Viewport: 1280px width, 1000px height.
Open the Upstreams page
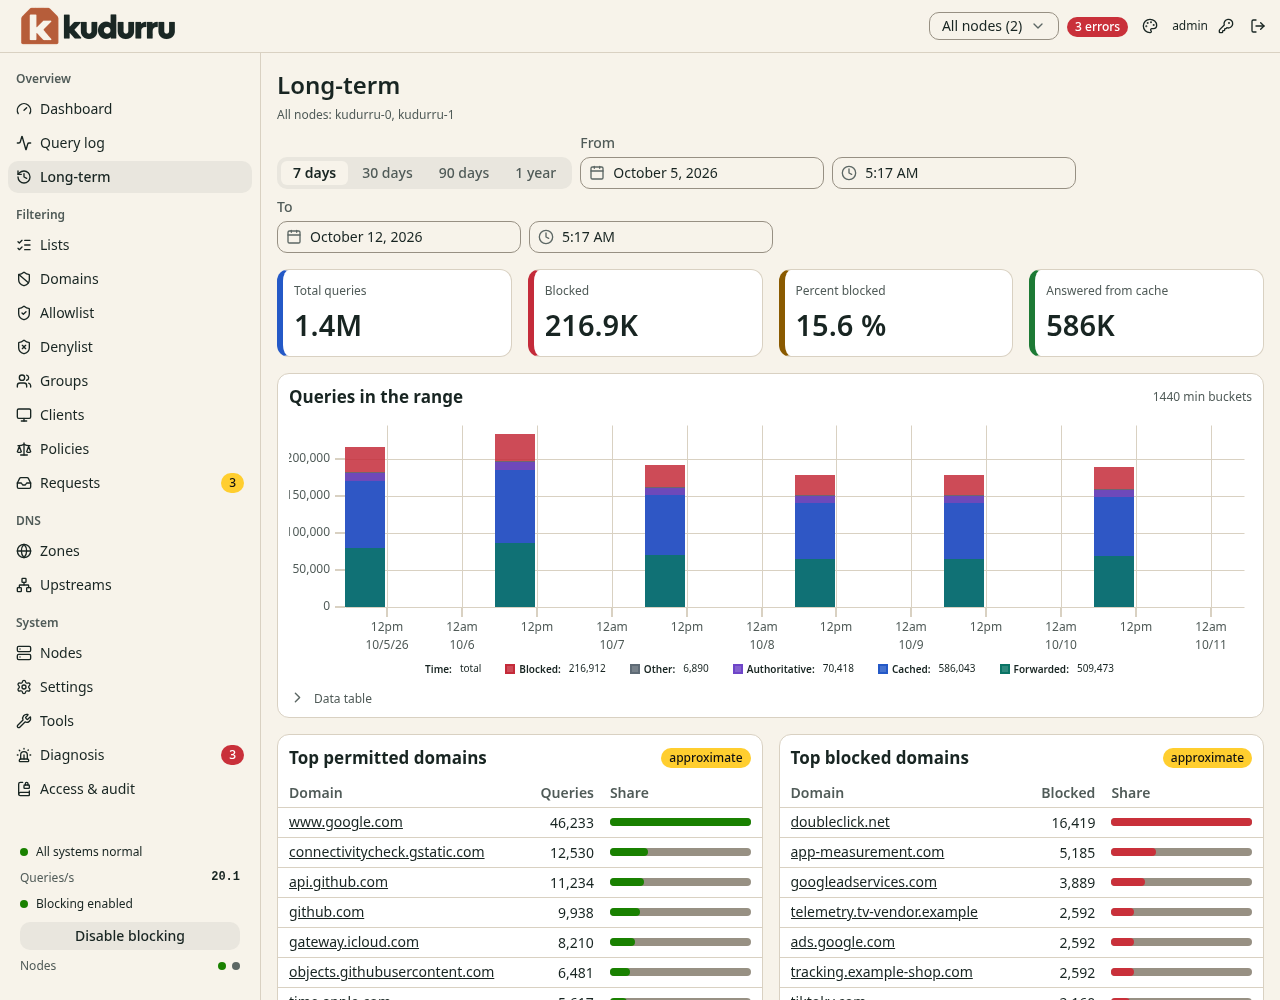[130, 585]
